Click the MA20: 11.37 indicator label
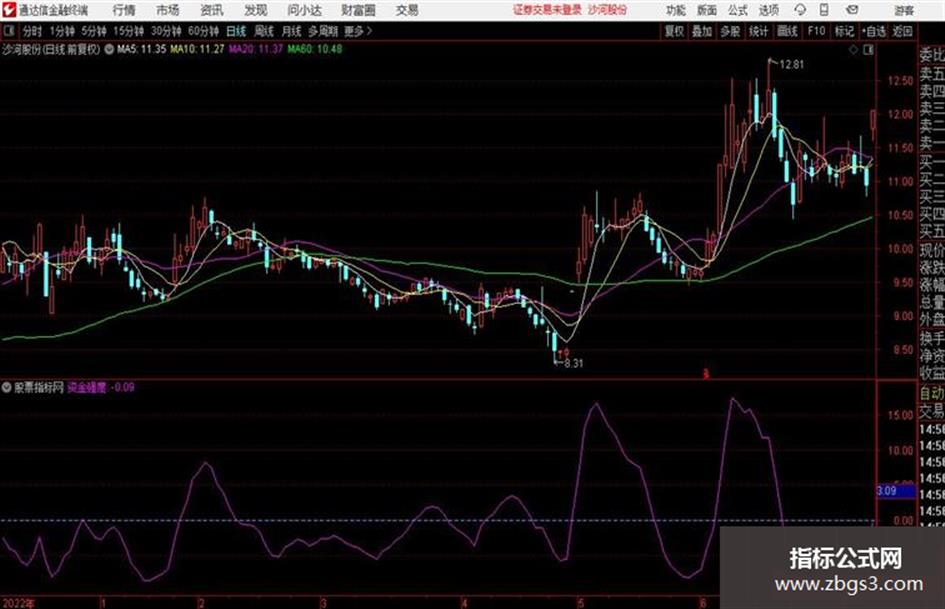Viewport: 945px width, 609px height. [256, 49]
